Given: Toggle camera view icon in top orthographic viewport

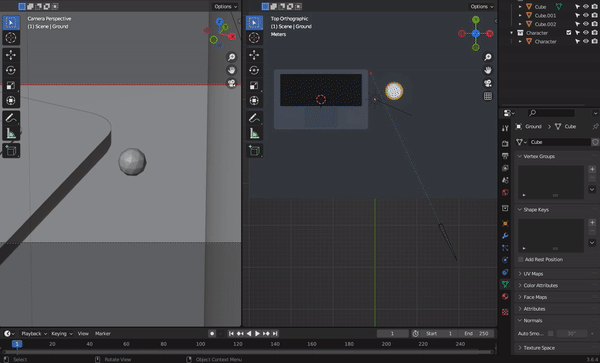Looking at the screenshot, I should pos(488,83).
